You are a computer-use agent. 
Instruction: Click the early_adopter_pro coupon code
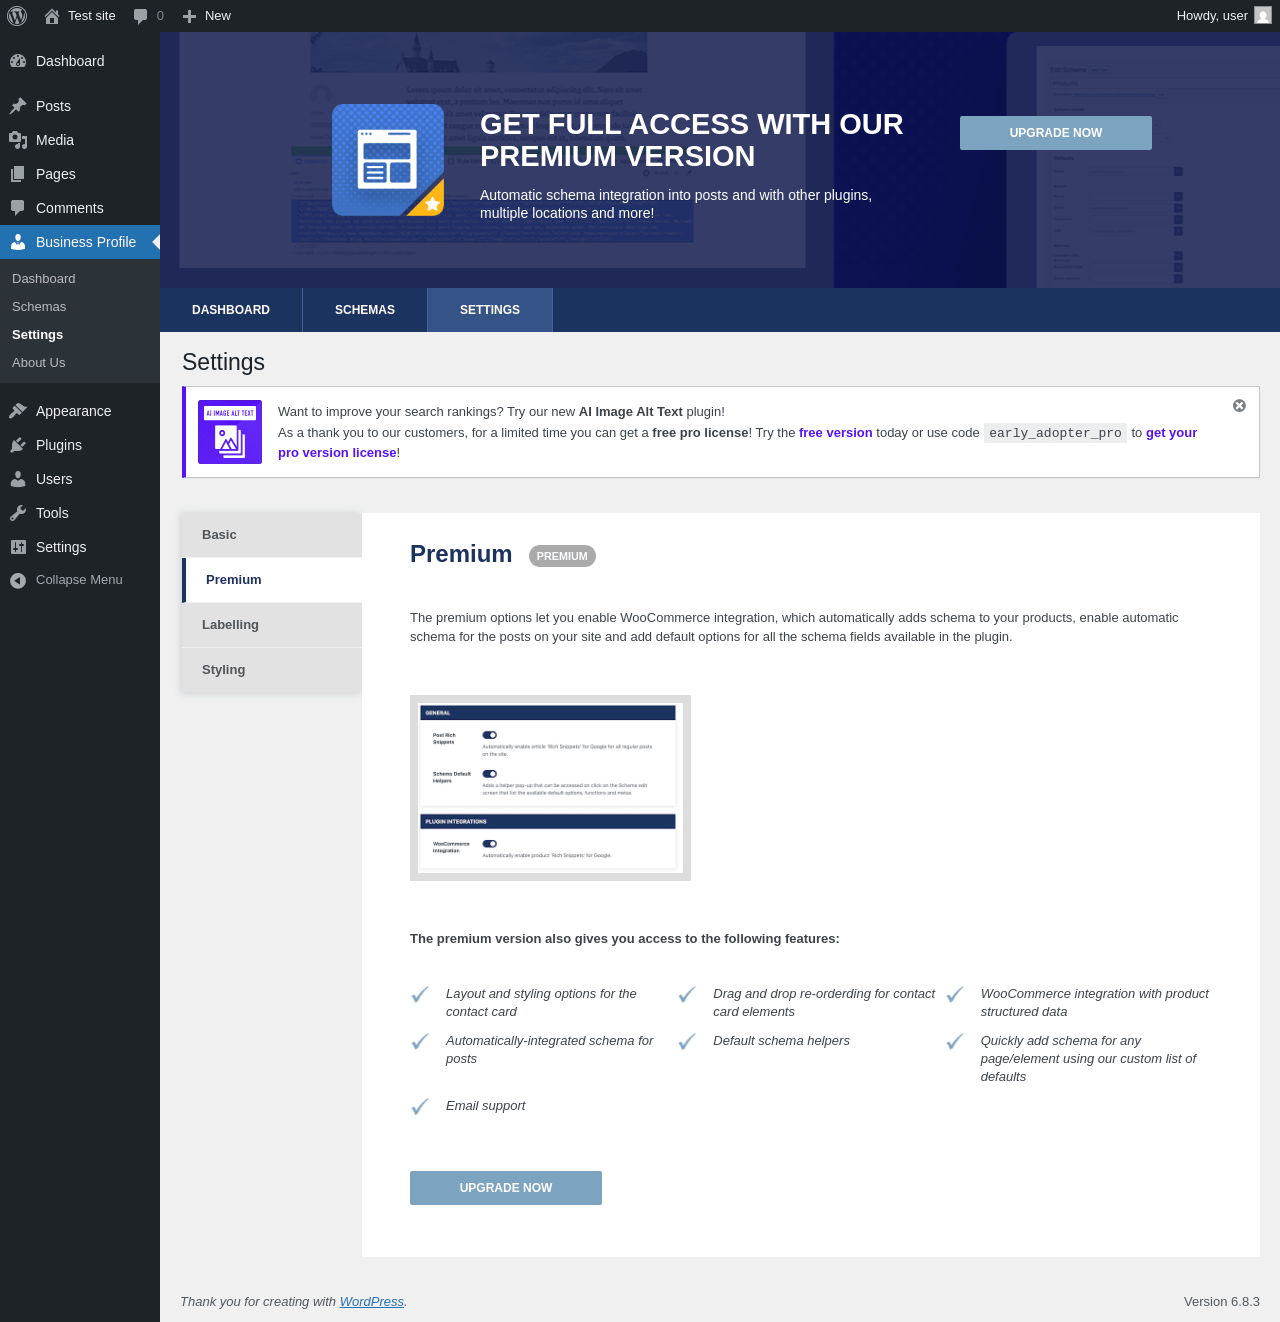pyautogui.click(x=1056, y=433)
